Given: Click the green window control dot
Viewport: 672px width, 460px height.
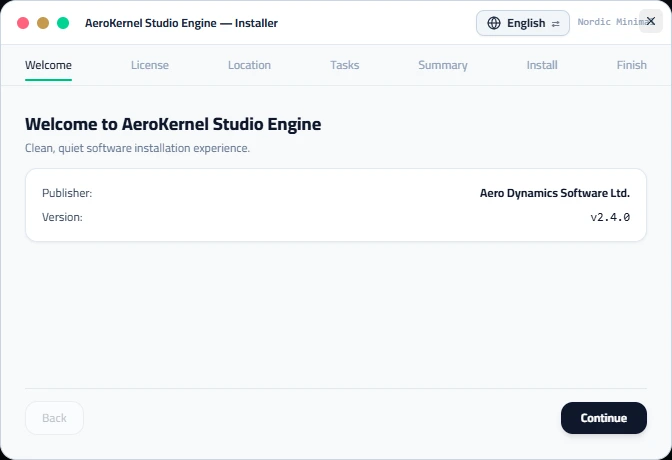Looking at the screenshot, I should (x=63, y=23).
